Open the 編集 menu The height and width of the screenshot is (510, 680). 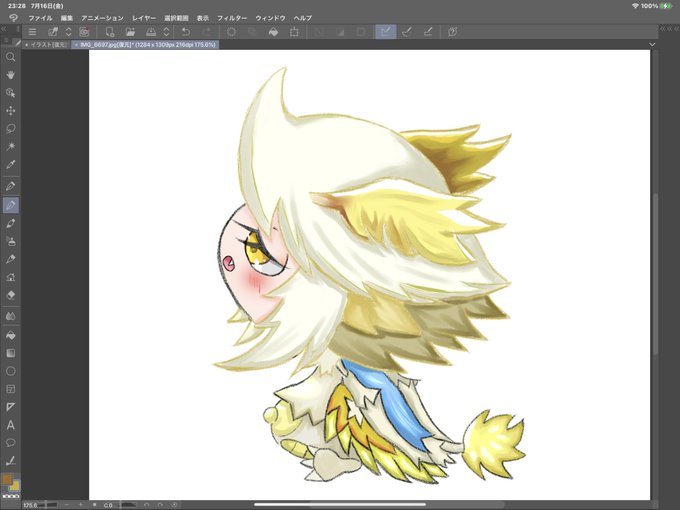(67, 18)
